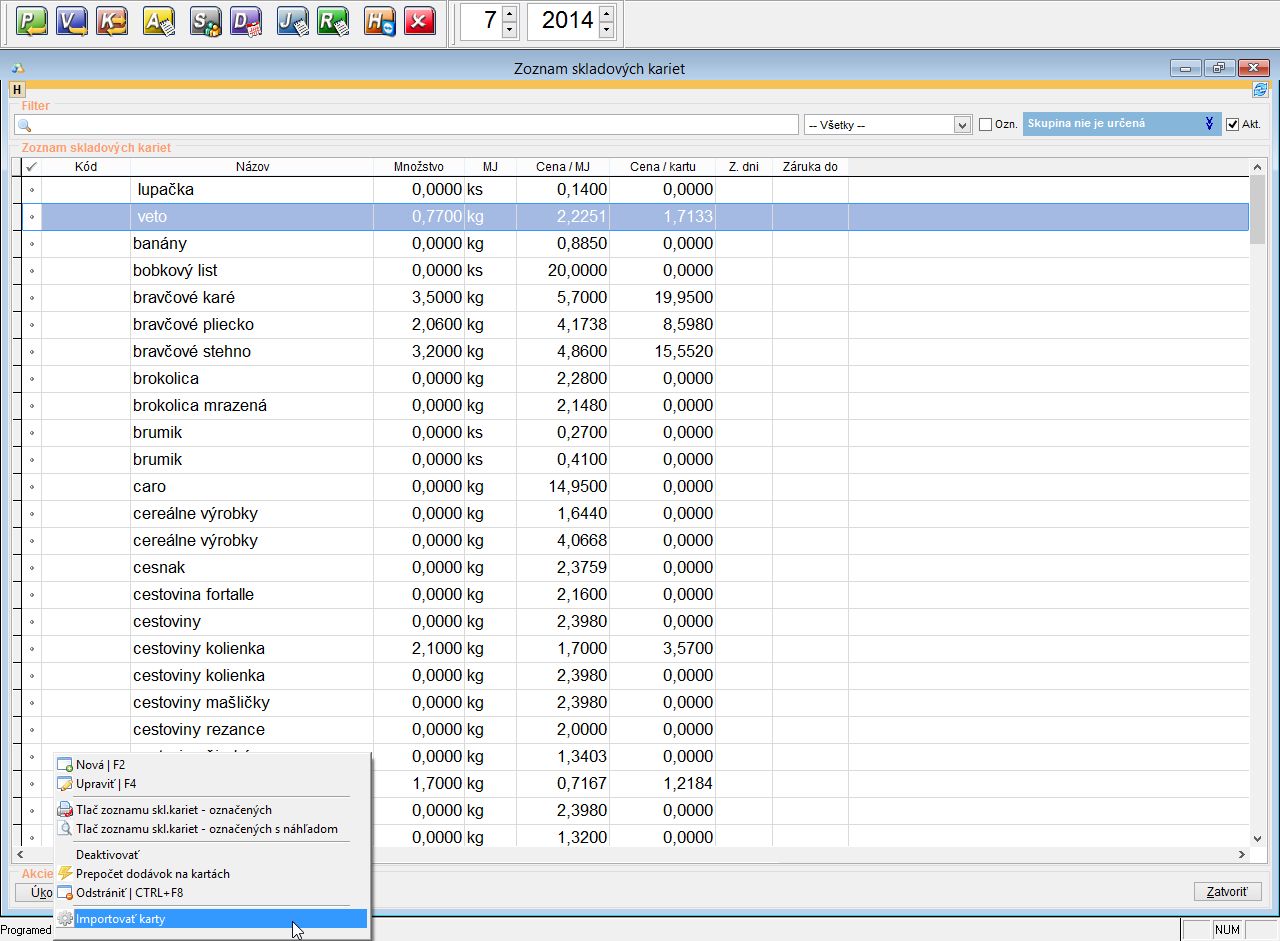1280x941 pixels.
Task: Sort by the Množstvo column header
Action: point(419,167)
